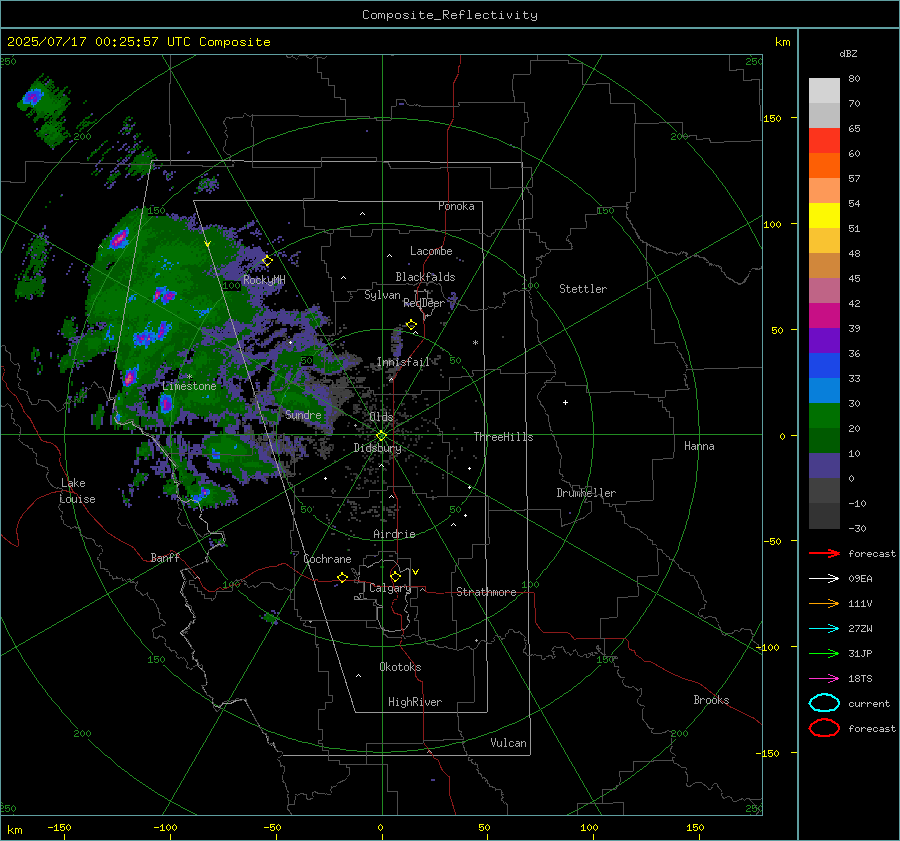Click the white 09EA arrow icon
The width and height of the screenshot is (900, 841).
tap(824, 578)
